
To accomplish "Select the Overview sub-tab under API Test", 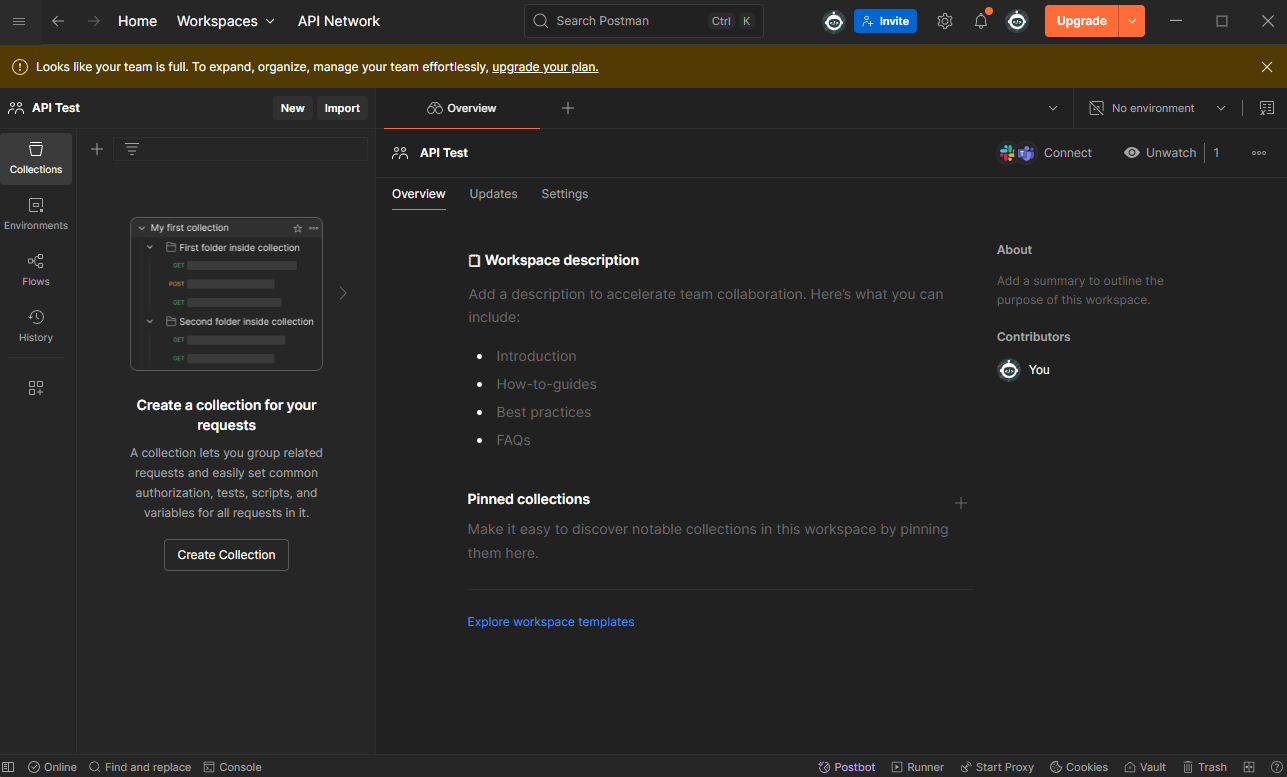I will (419, 194).
